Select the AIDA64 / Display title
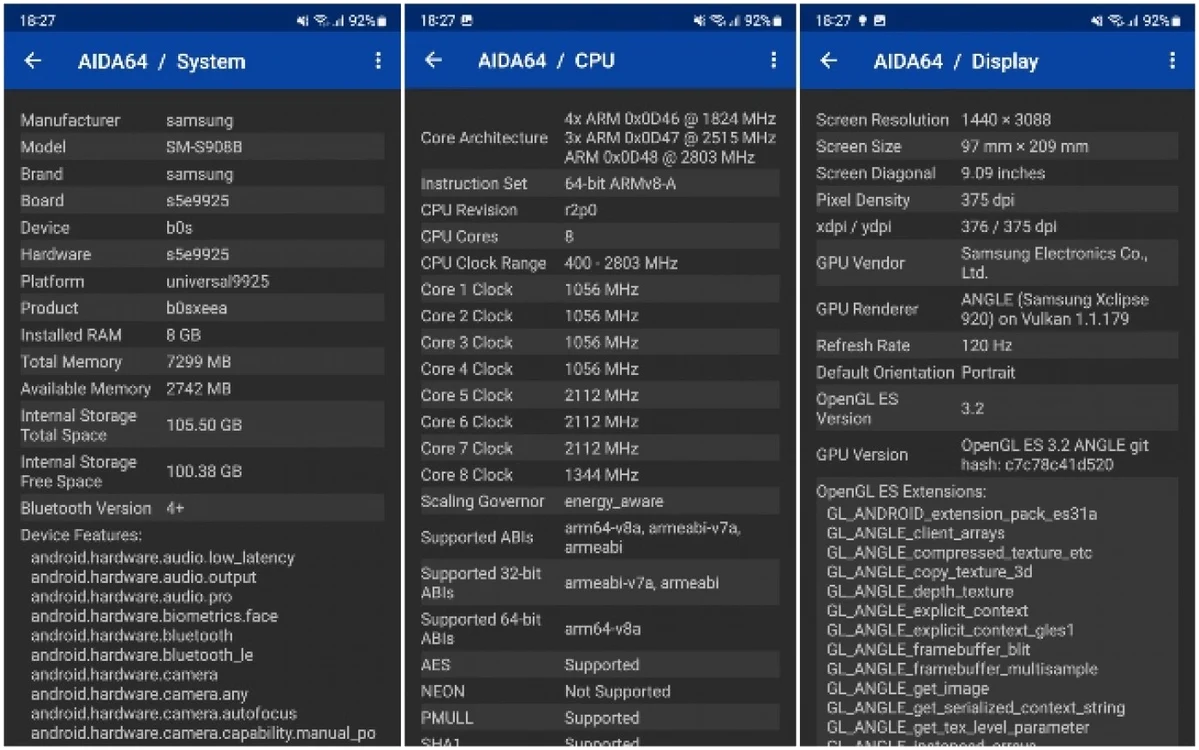 point(956,62)
